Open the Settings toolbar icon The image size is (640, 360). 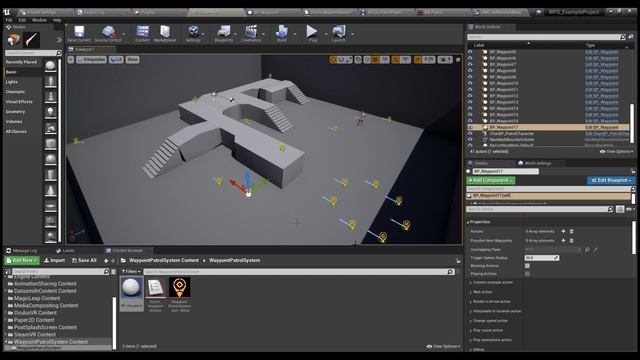193,33
